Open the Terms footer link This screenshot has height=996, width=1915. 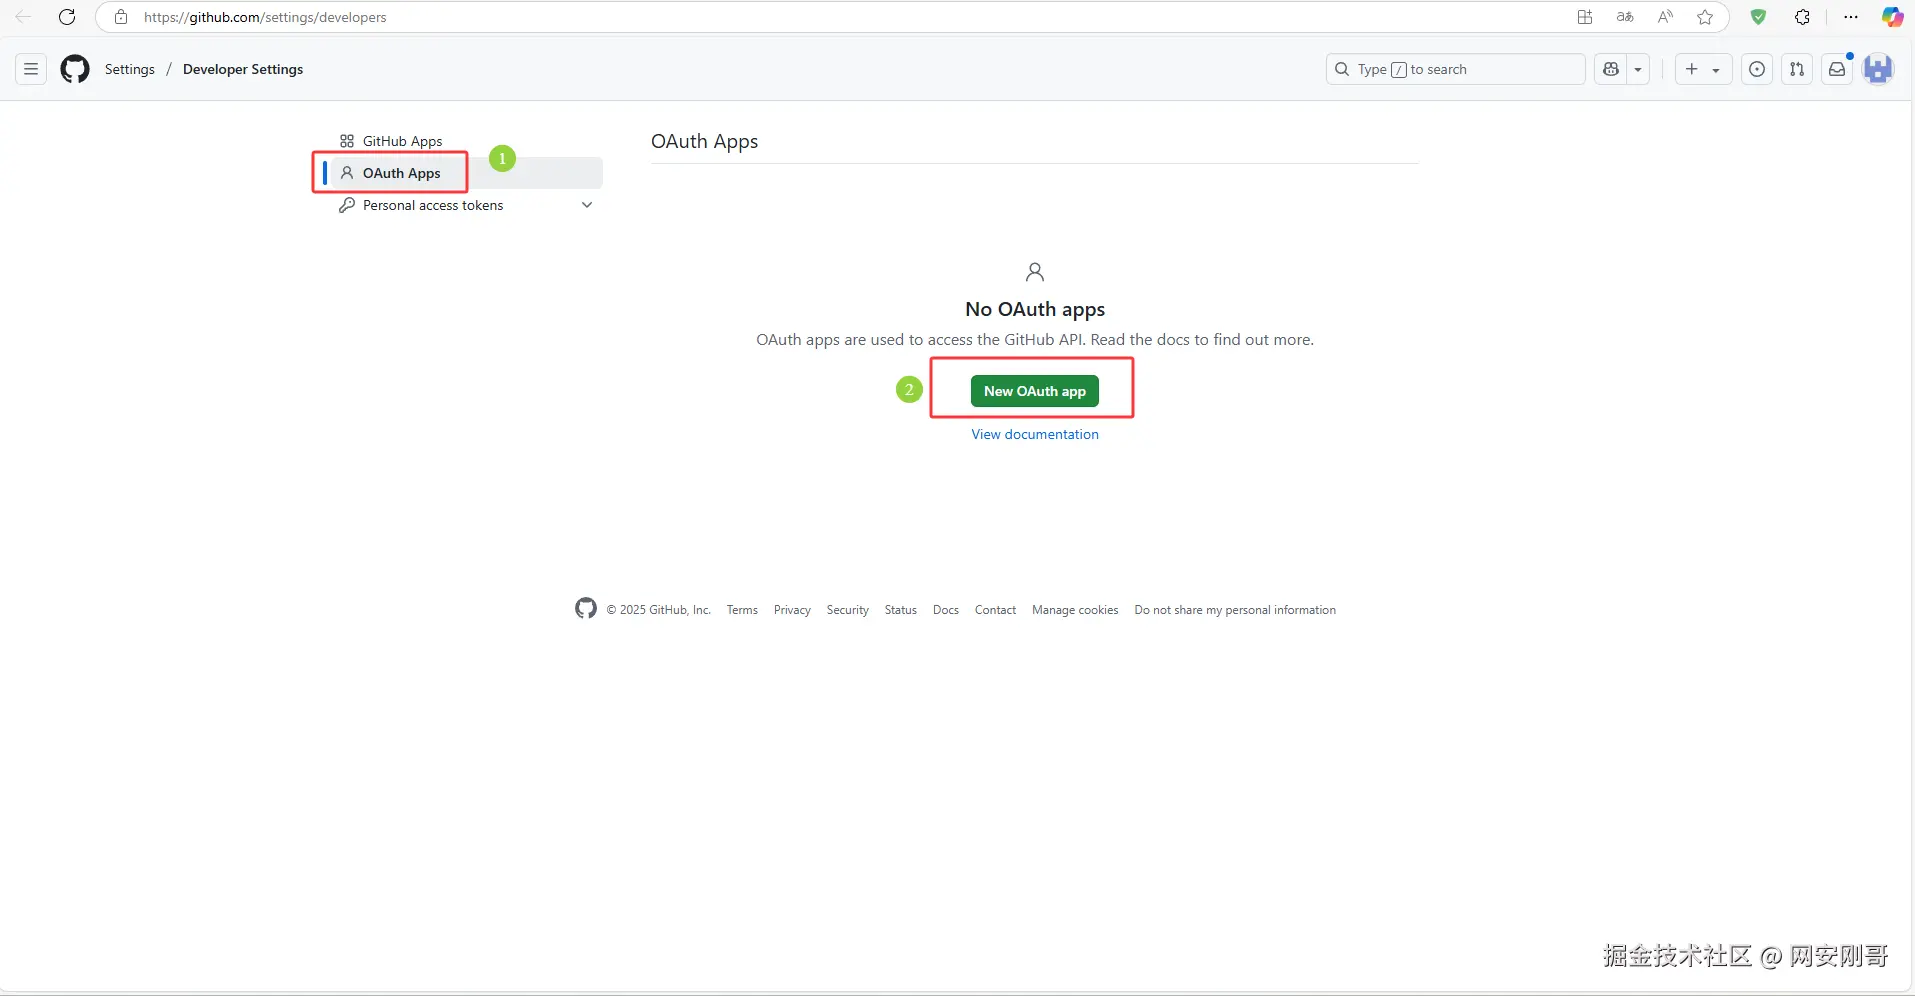coord(742,610)
